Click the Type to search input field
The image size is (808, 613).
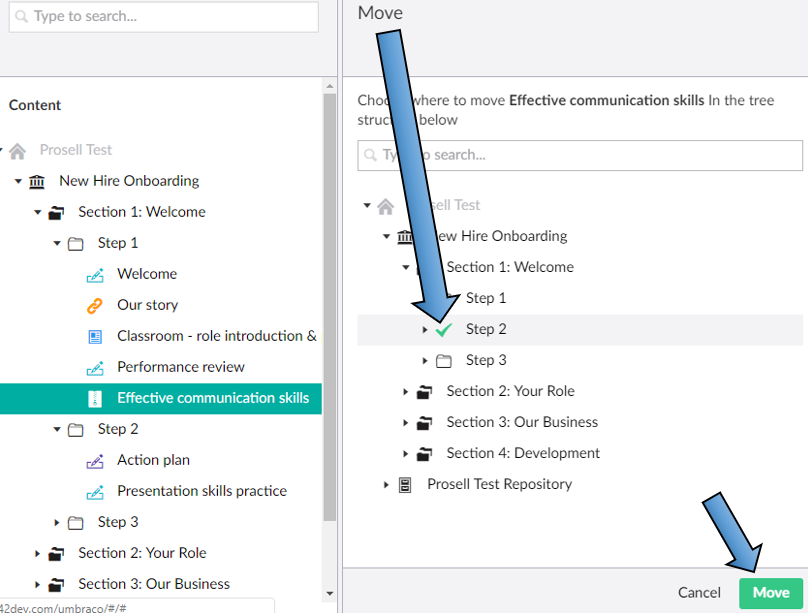163,17
